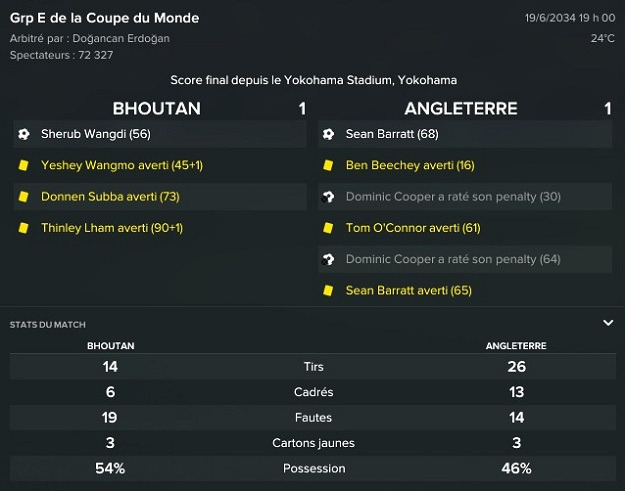
Task: Click the goal ball icon beside Sherub Wangdi
Action: [23, 133]
